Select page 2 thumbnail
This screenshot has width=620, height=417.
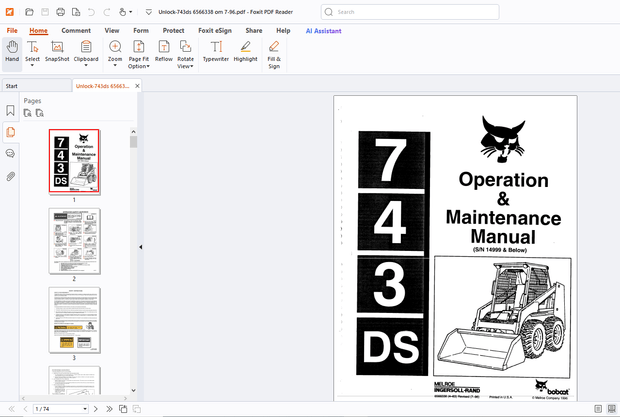pyautogui.click(x=74, y=241)
